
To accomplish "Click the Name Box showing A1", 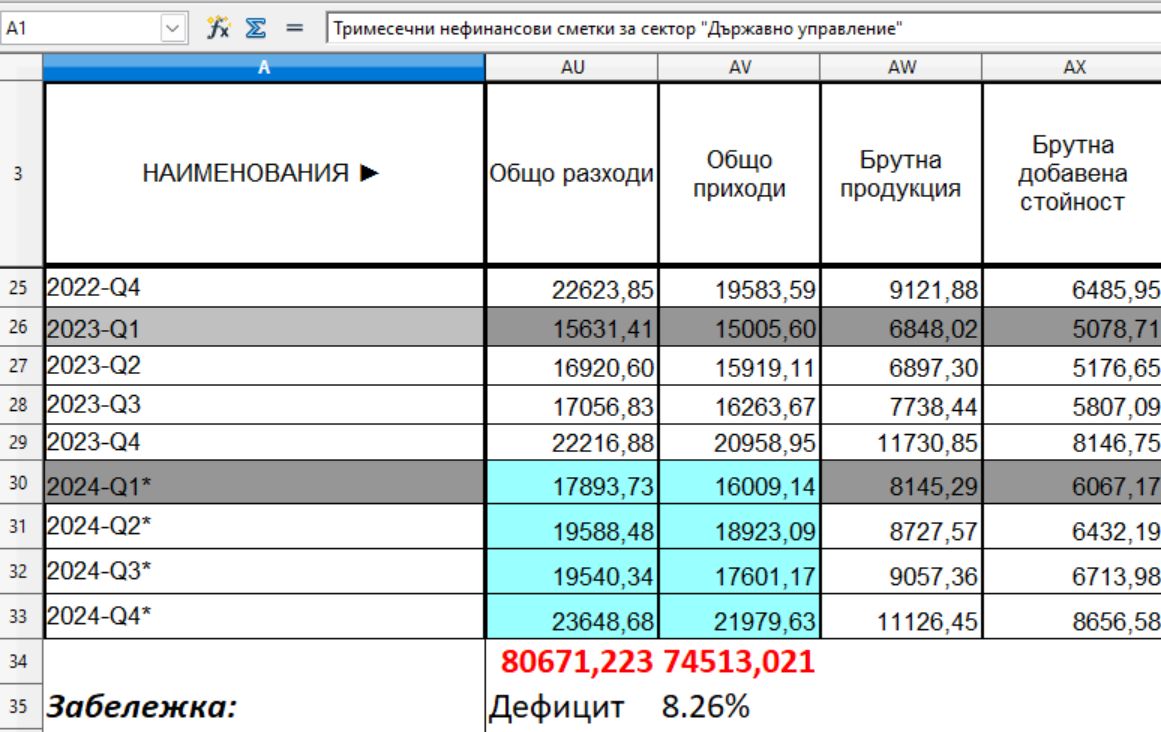I will (x=80, y=29).
